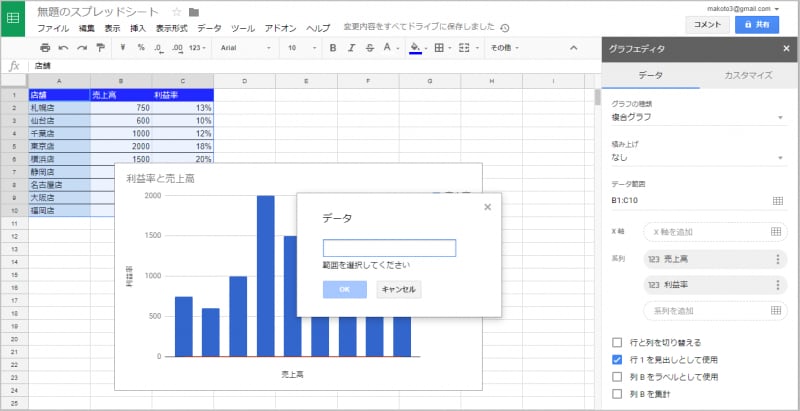Click the blue 共有 button
This screenshot has width=800, height=411.
757,24
